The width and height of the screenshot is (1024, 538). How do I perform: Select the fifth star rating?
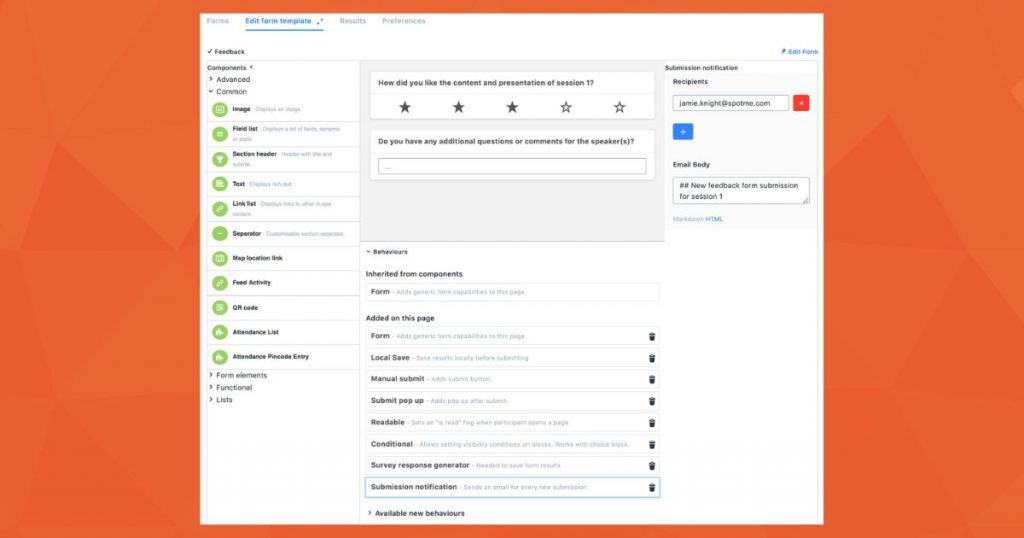(x=619, y=107)
